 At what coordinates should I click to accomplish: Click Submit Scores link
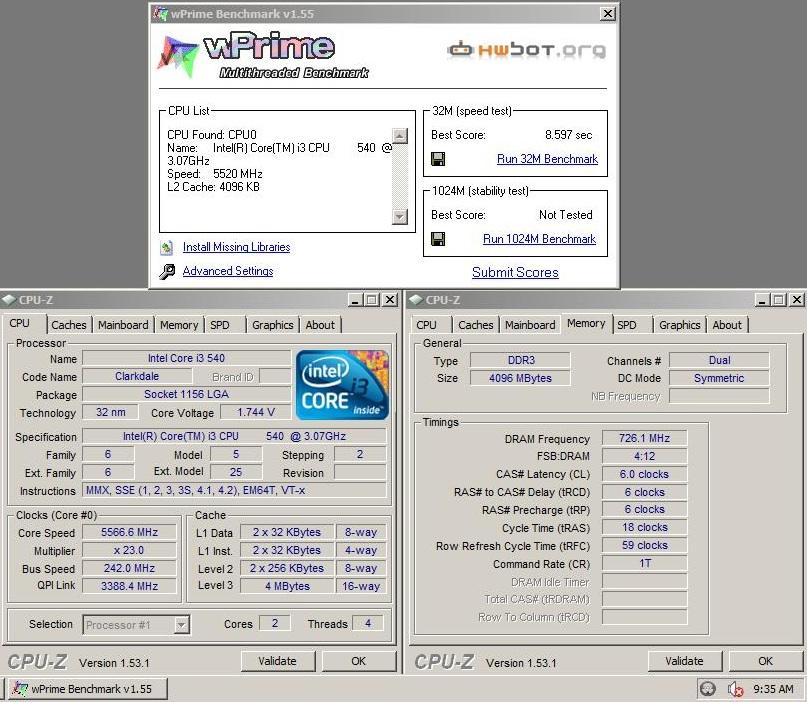pyautogui.click(x=515, y=272)
